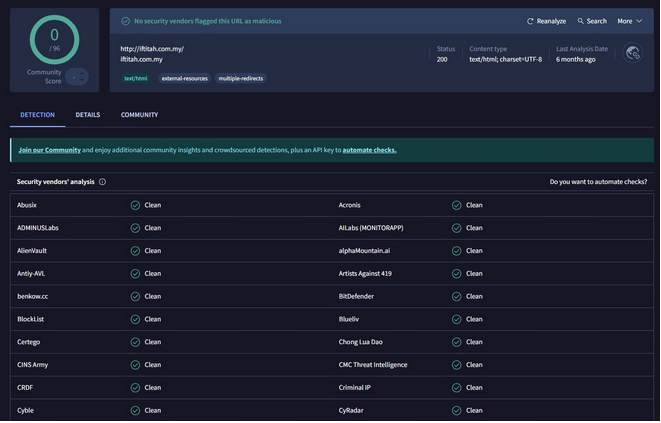Click the Clean checkmark icon for Abusix
This screenshot has height=423, width=661.
(135, 205)
